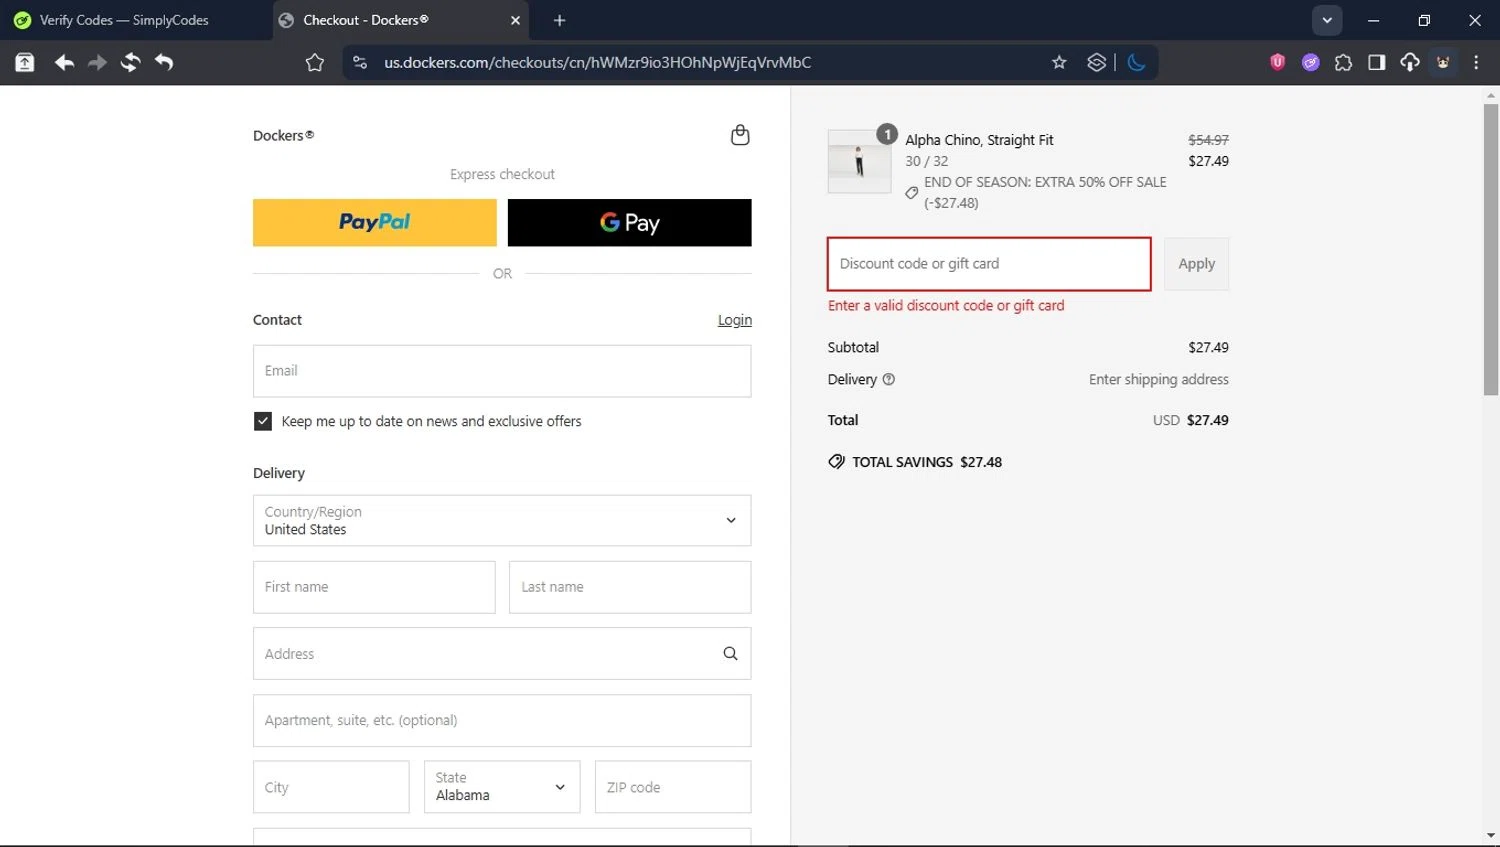1500x847 pixels.
Task: Click the Alpha Chino product thumbnail
Action: click(x=859, y=161)
